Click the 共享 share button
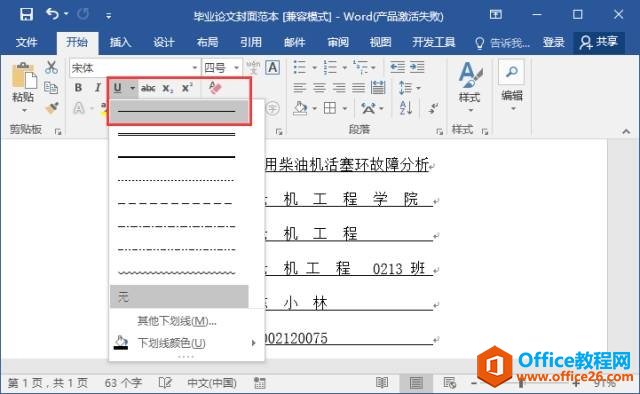This screenshot has height=394, width=640. coord(599,42)
